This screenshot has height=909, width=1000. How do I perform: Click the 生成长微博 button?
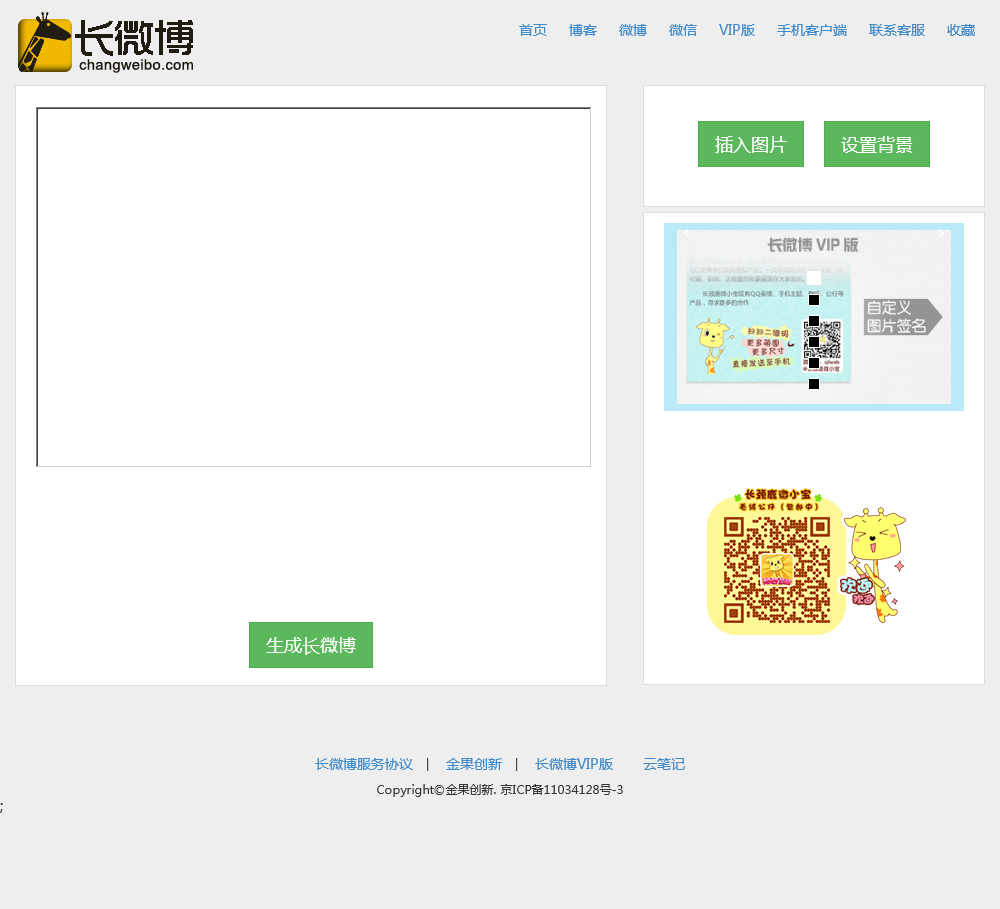311,645
